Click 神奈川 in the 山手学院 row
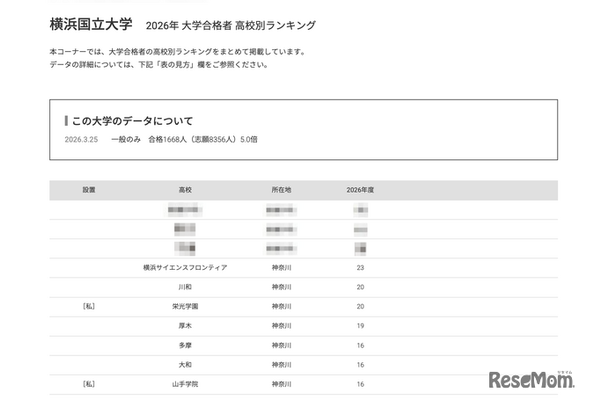The image size is (610, 400). pyautogui.click(x=281, y=384)
